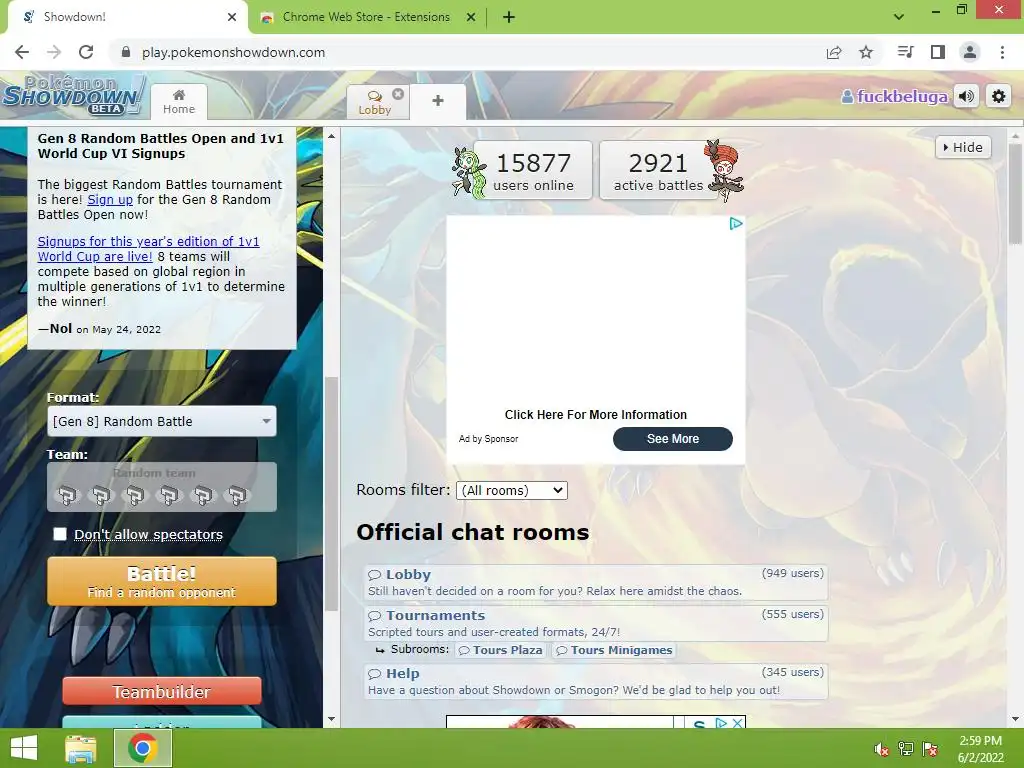Toggle the browser side panel
Screen dimensions: 1024x768
coord(938,52)
